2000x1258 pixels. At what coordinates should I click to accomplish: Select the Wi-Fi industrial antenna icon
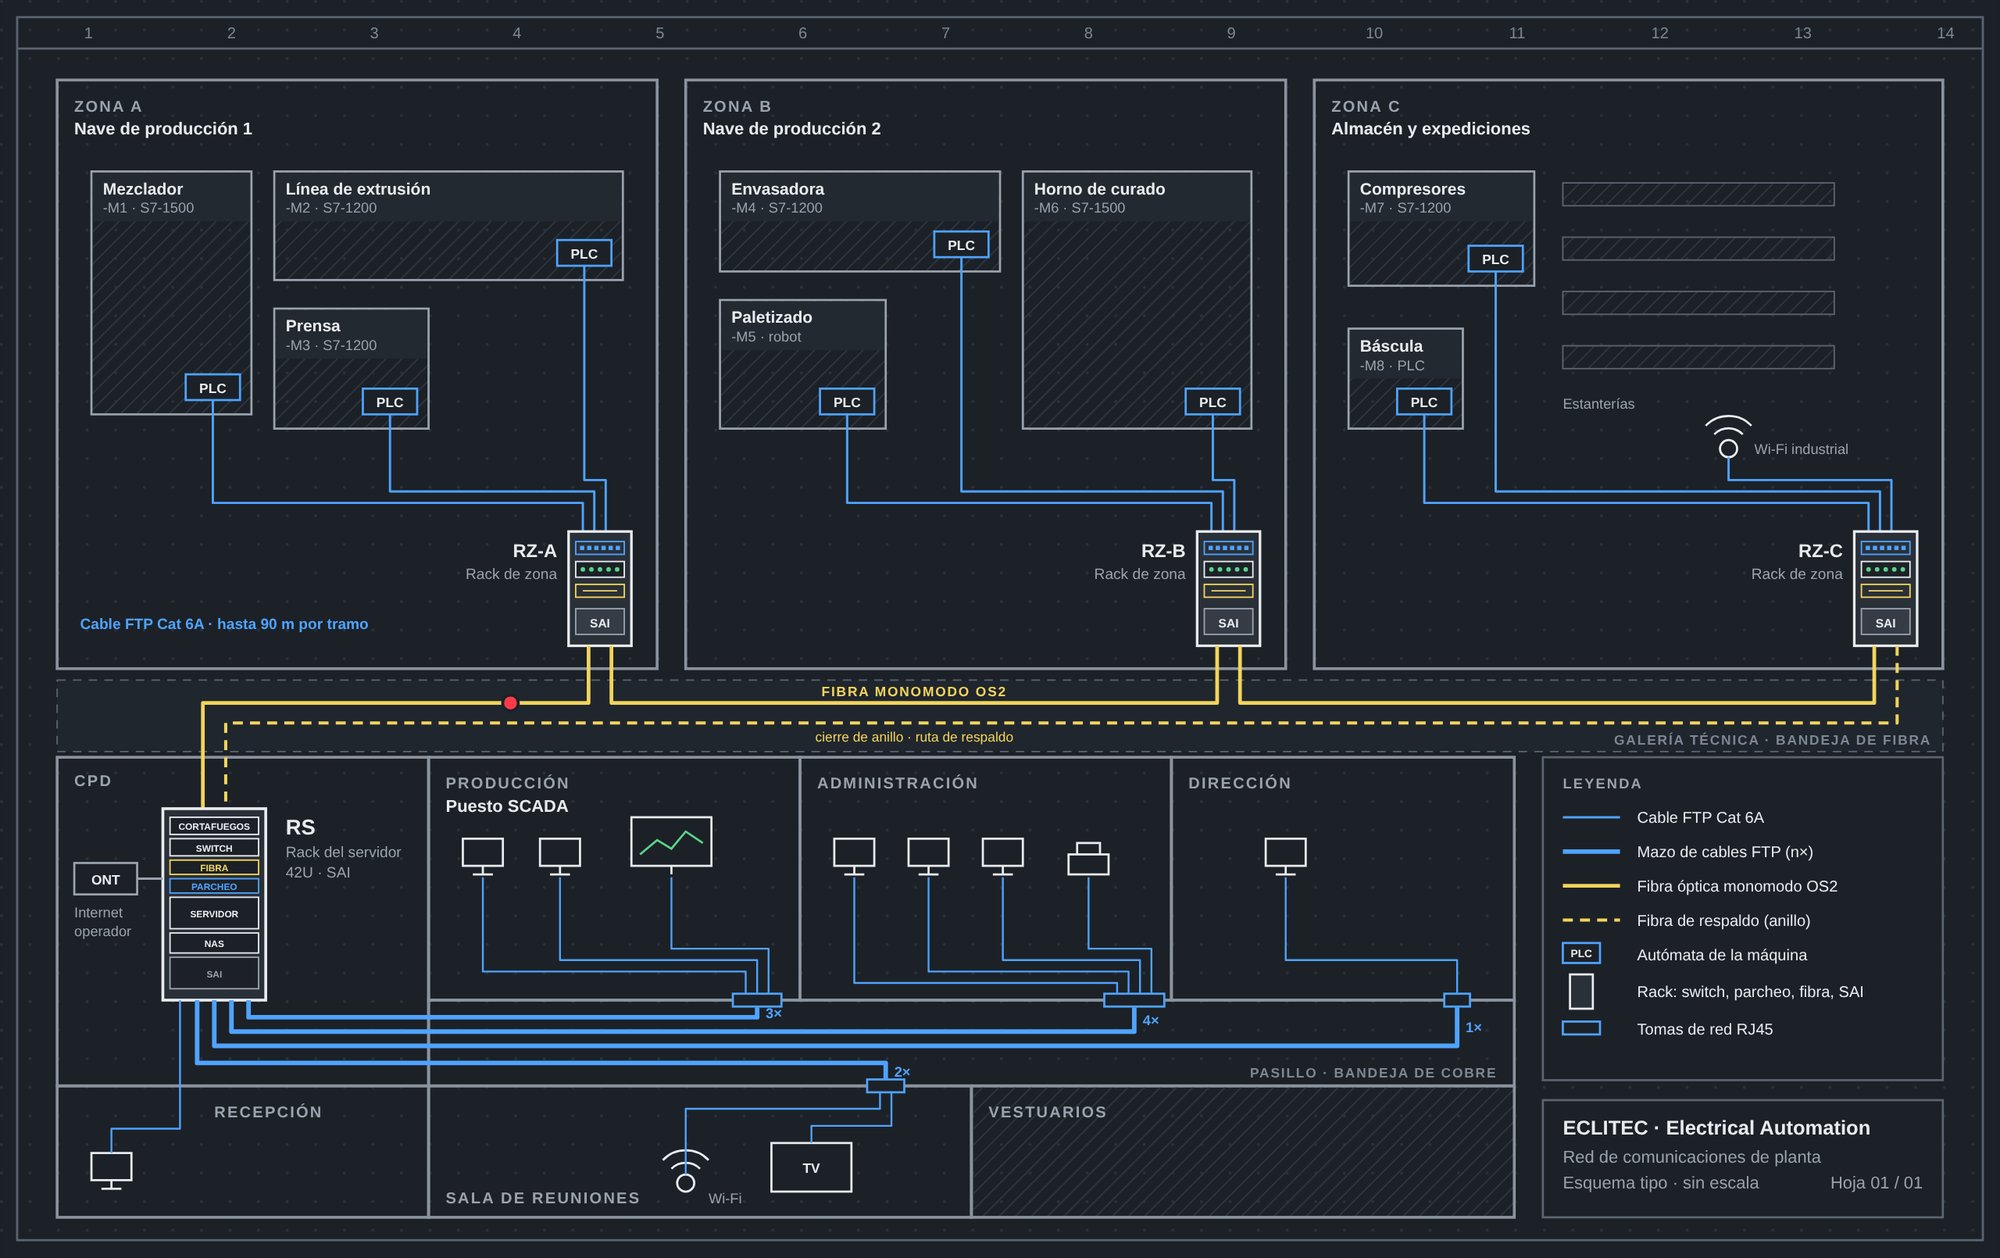point(1728,437)
